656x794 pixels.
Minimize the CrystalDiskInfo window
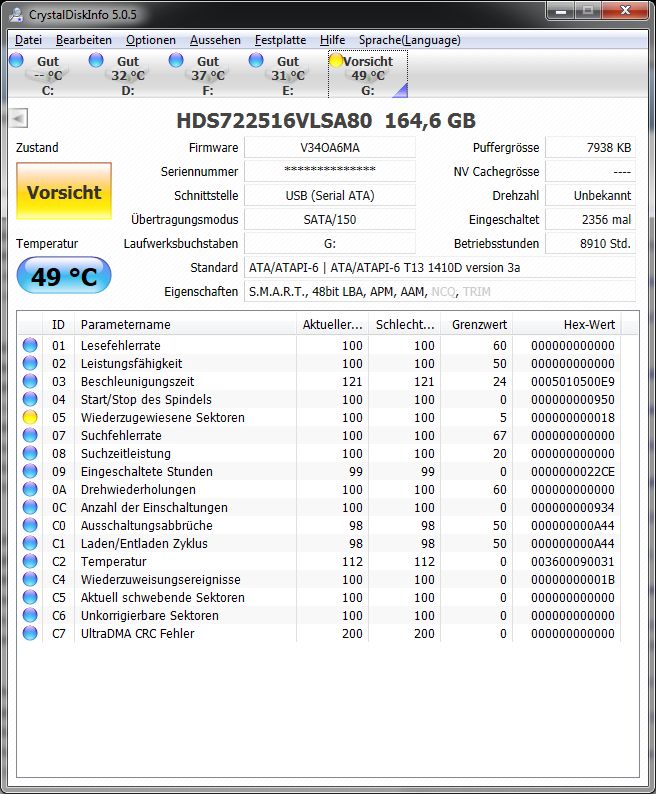[x=561, y=11]
